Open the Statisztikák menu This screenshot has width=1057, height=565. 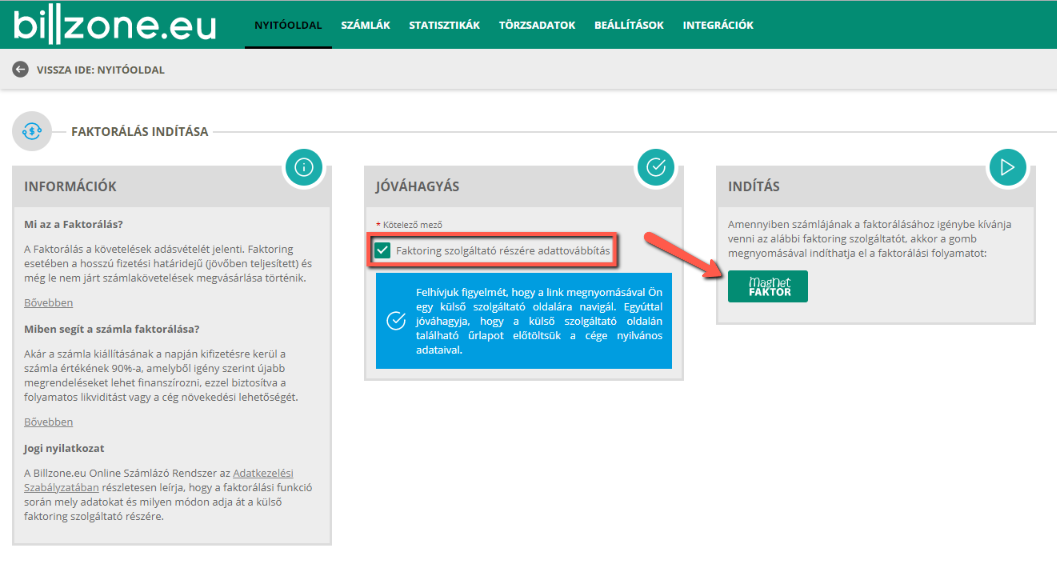pyautogui.click(x=444, y=25)
